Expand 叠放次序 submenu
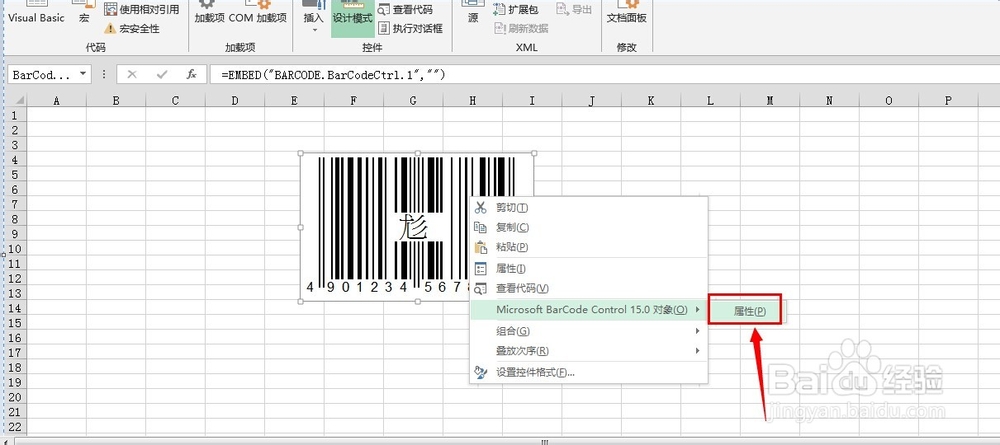Image resolution: width=1000 pixels, height=445 pixels. 589,351
